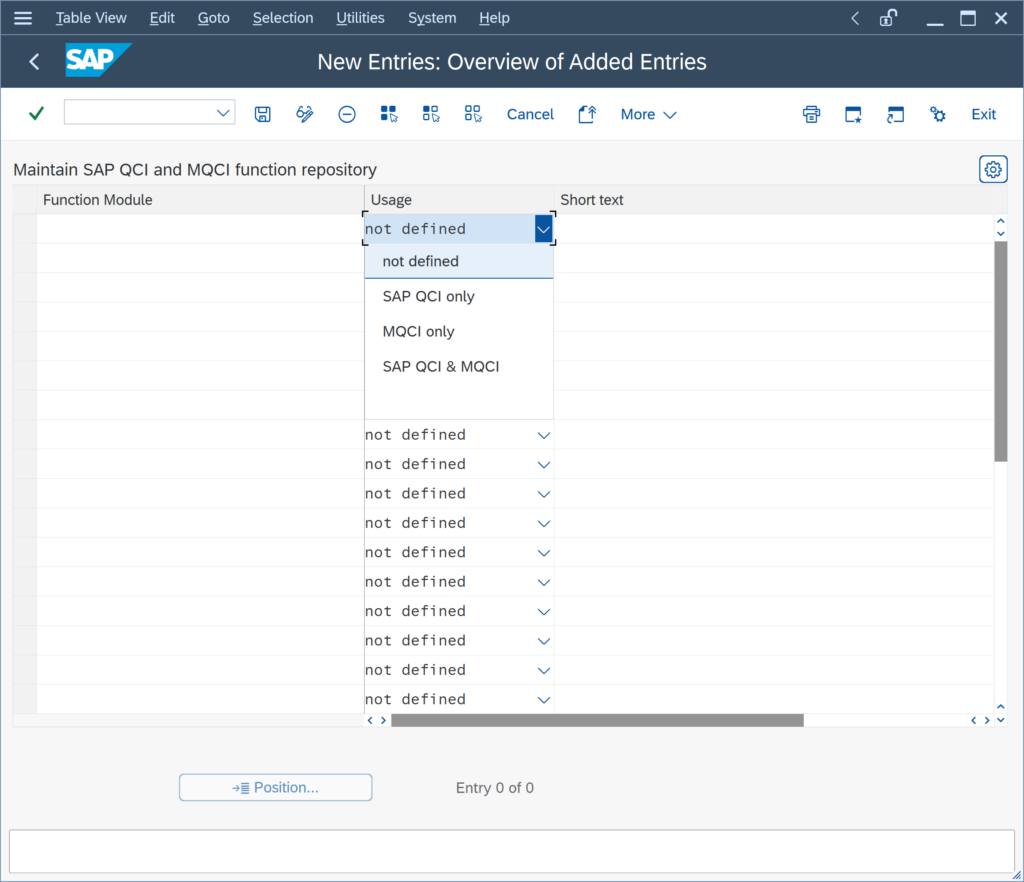
Task: Click the left chevron in the title bar
Action: tap(855, 18)
